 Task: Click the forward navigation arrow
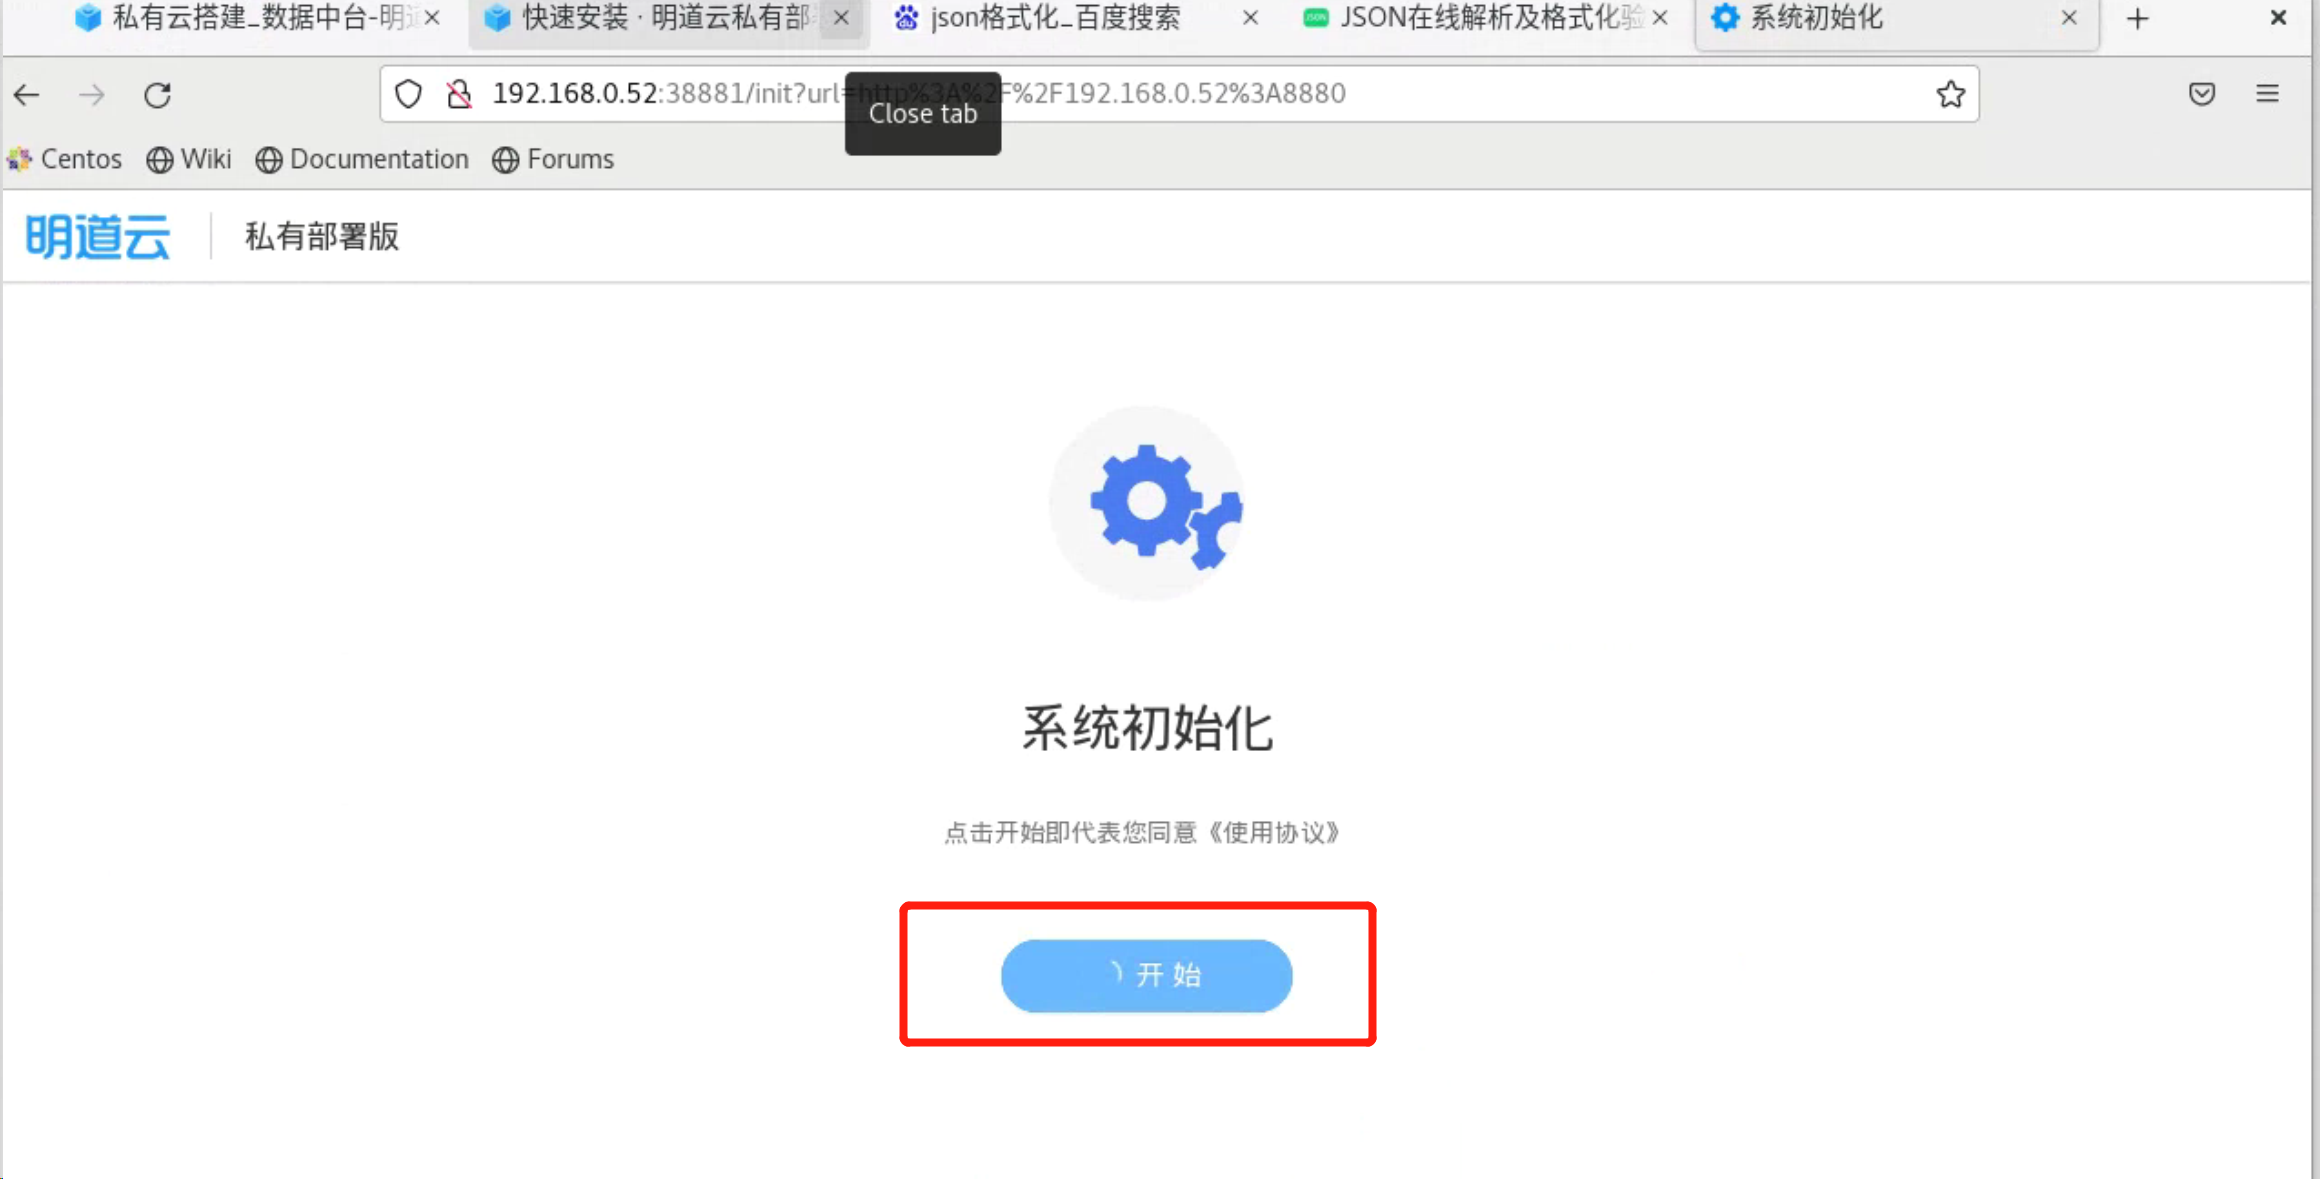(x=92, y=95)
